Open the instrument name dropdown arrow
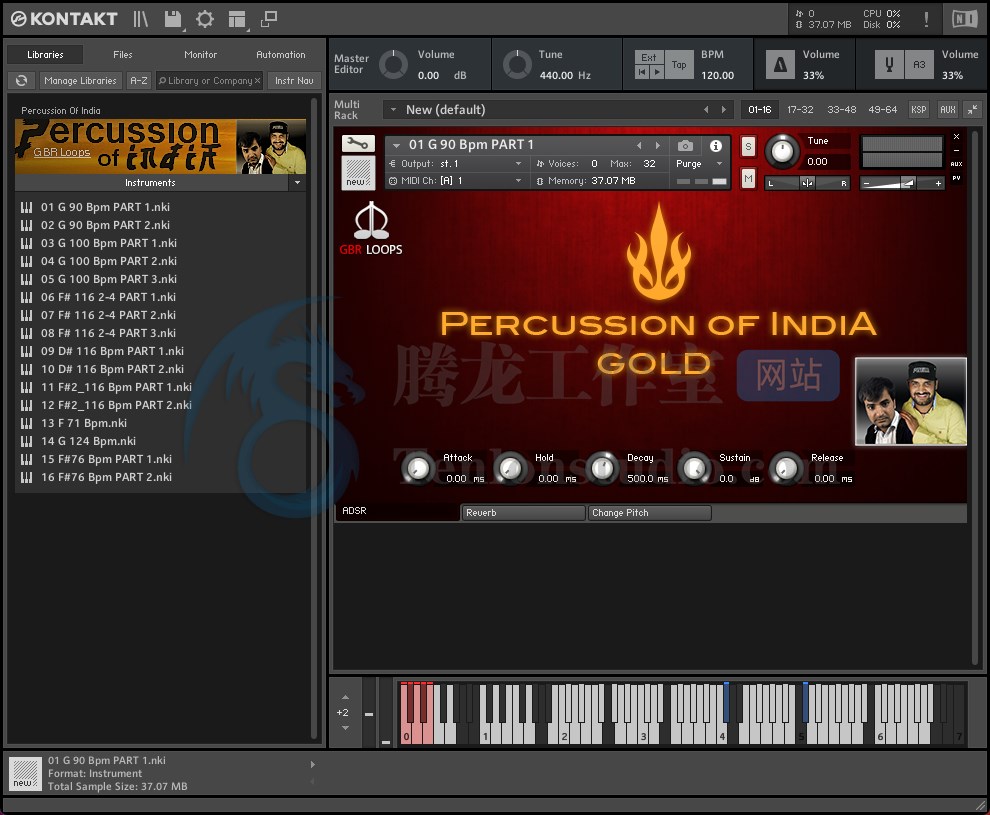 (397, 145)
